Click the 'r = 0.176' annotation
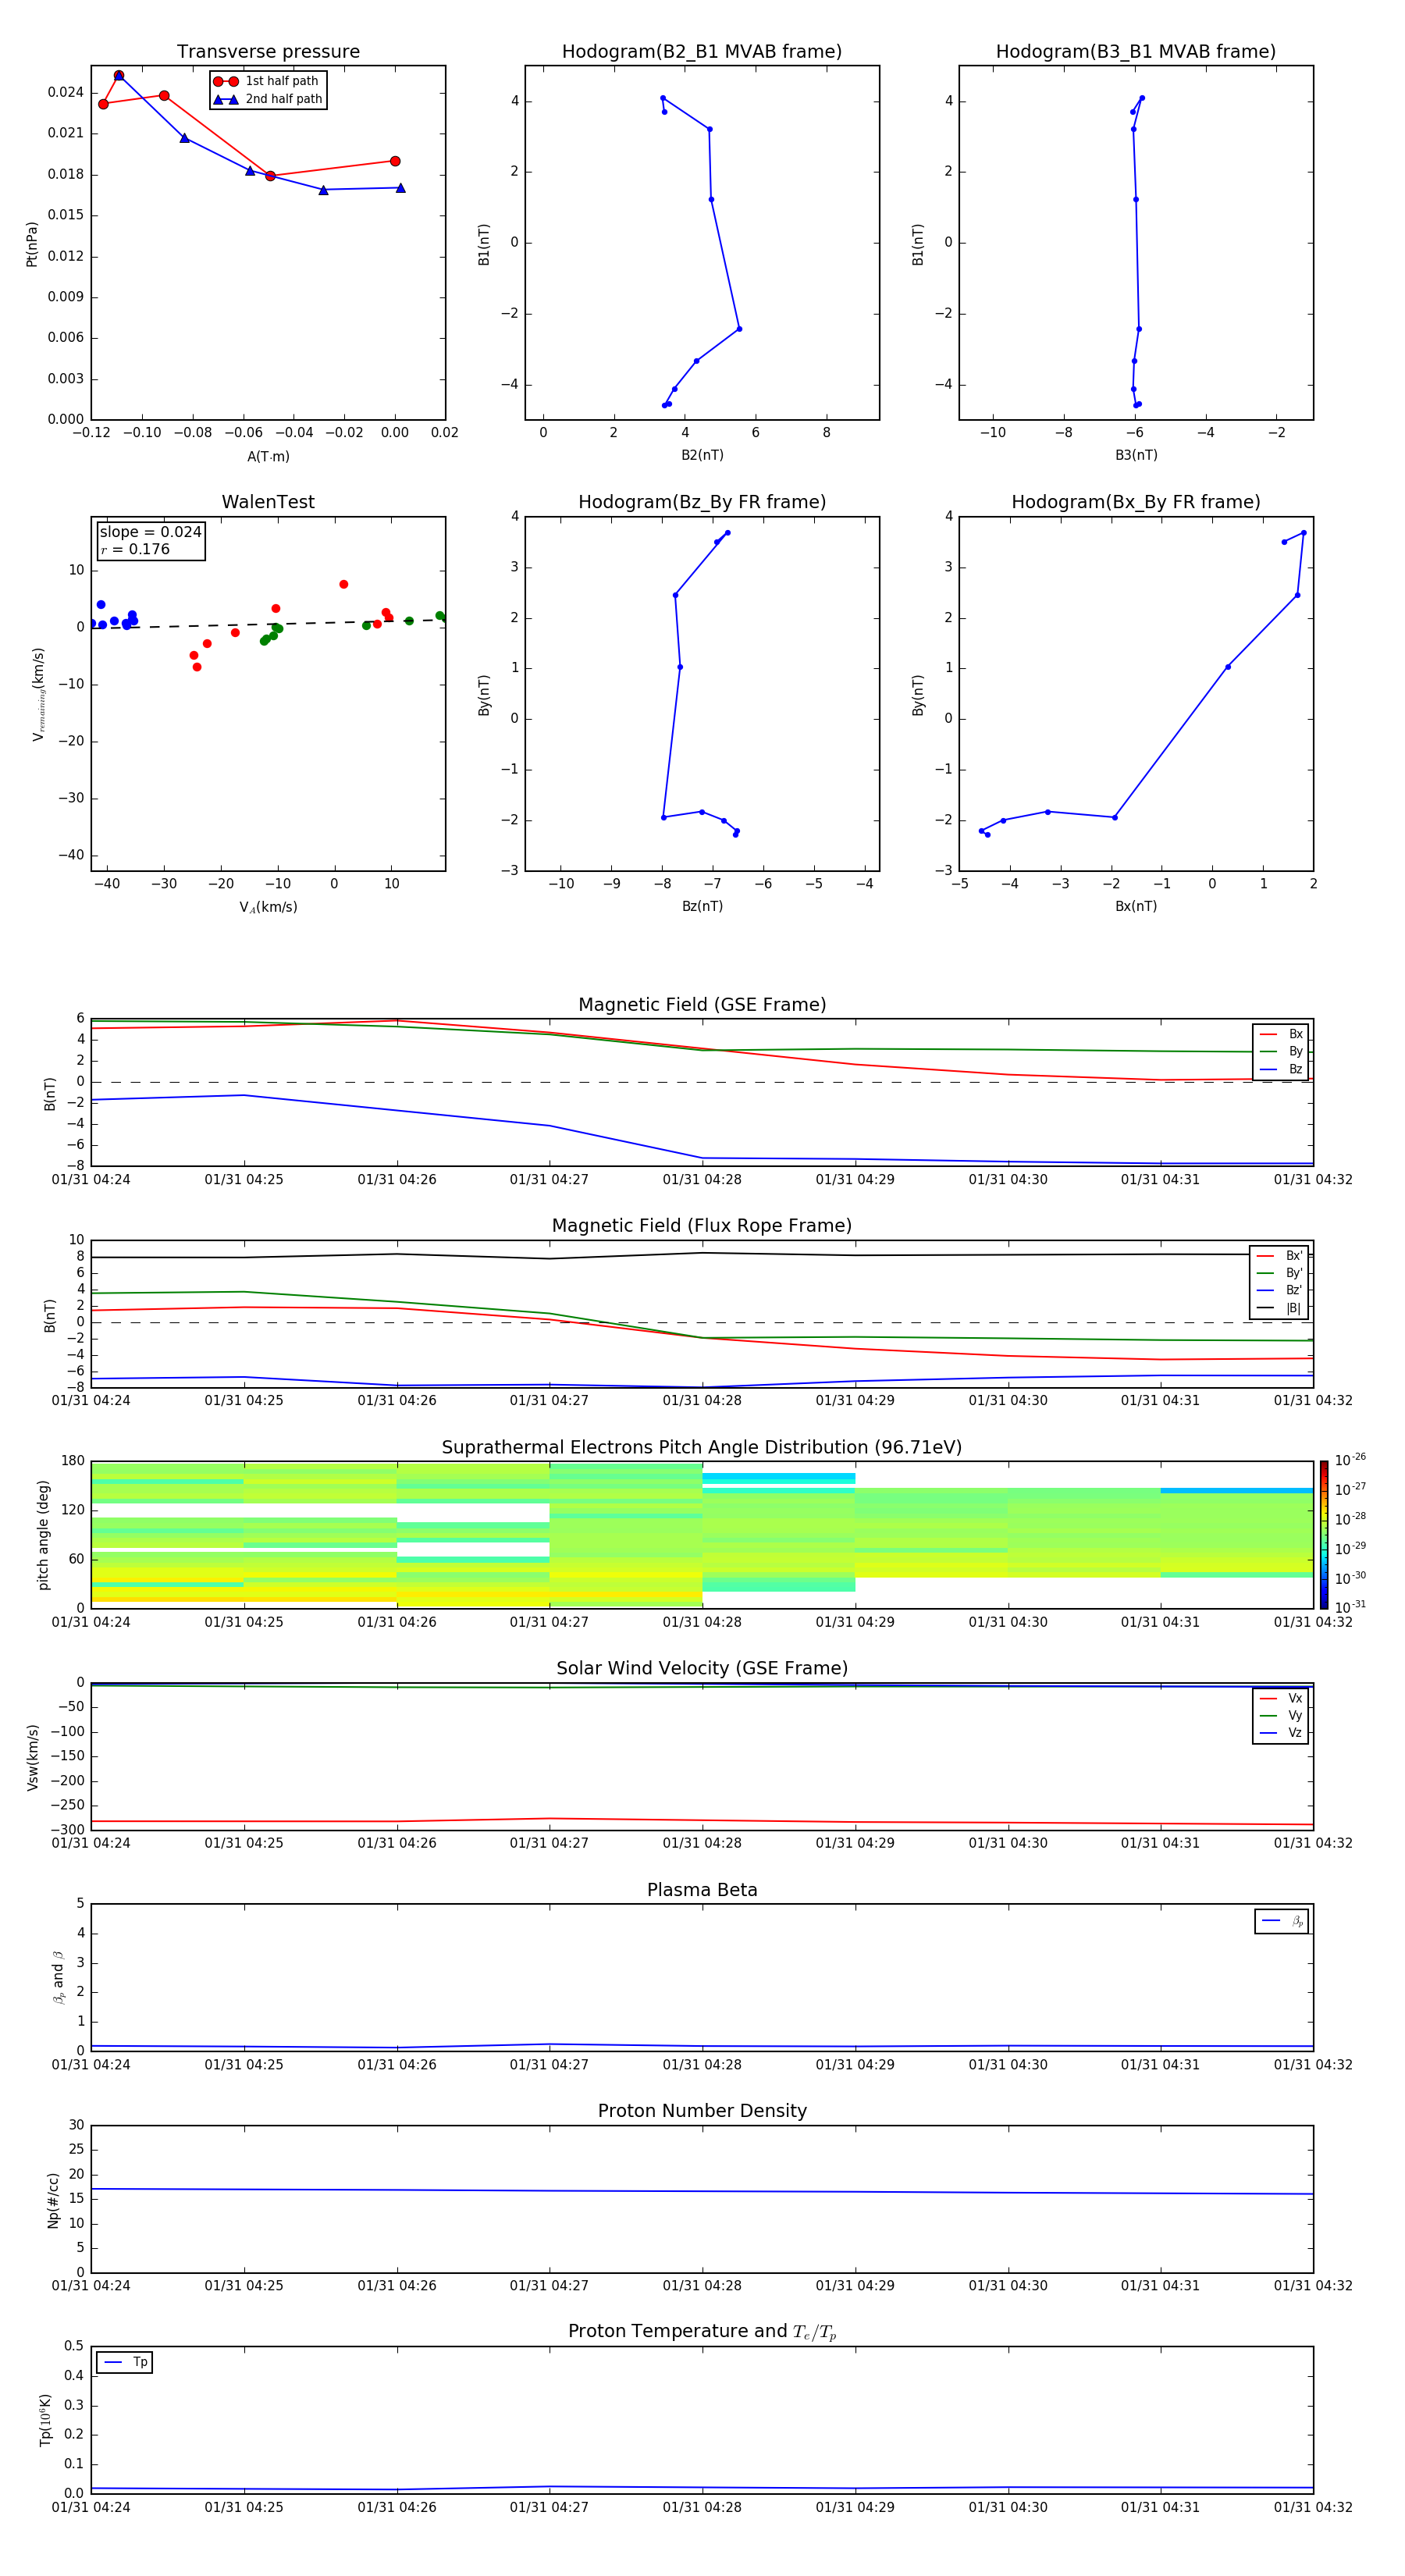Screen dimensions: 1405x2576 click(135, 549)
